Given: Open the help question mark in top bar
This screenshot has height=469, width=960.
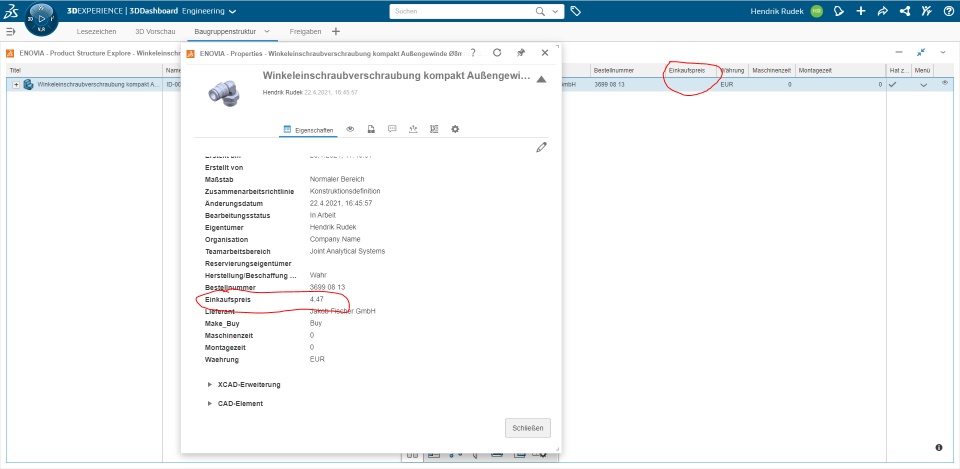Looking at the screenshot, I should click(x=948, y=11).
